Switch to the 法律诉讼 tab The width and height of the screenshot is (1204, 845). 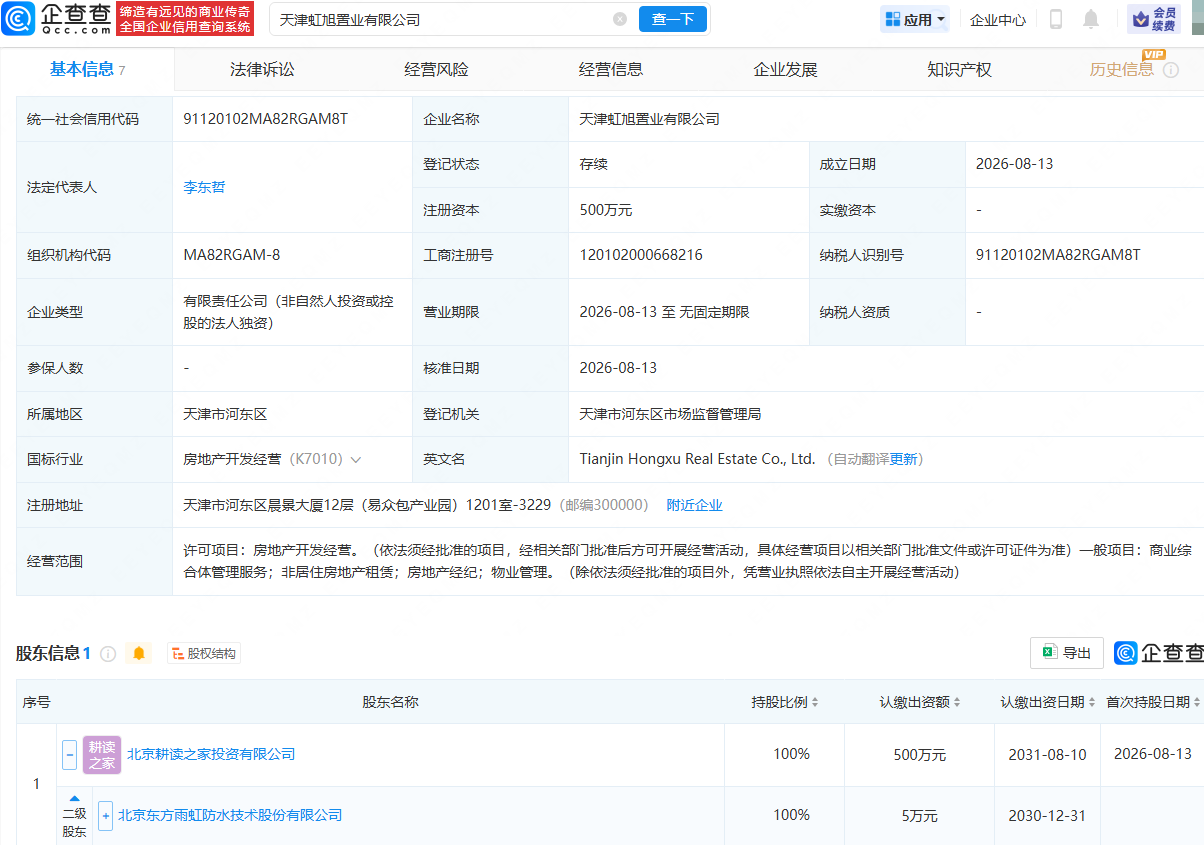(262, 69)
